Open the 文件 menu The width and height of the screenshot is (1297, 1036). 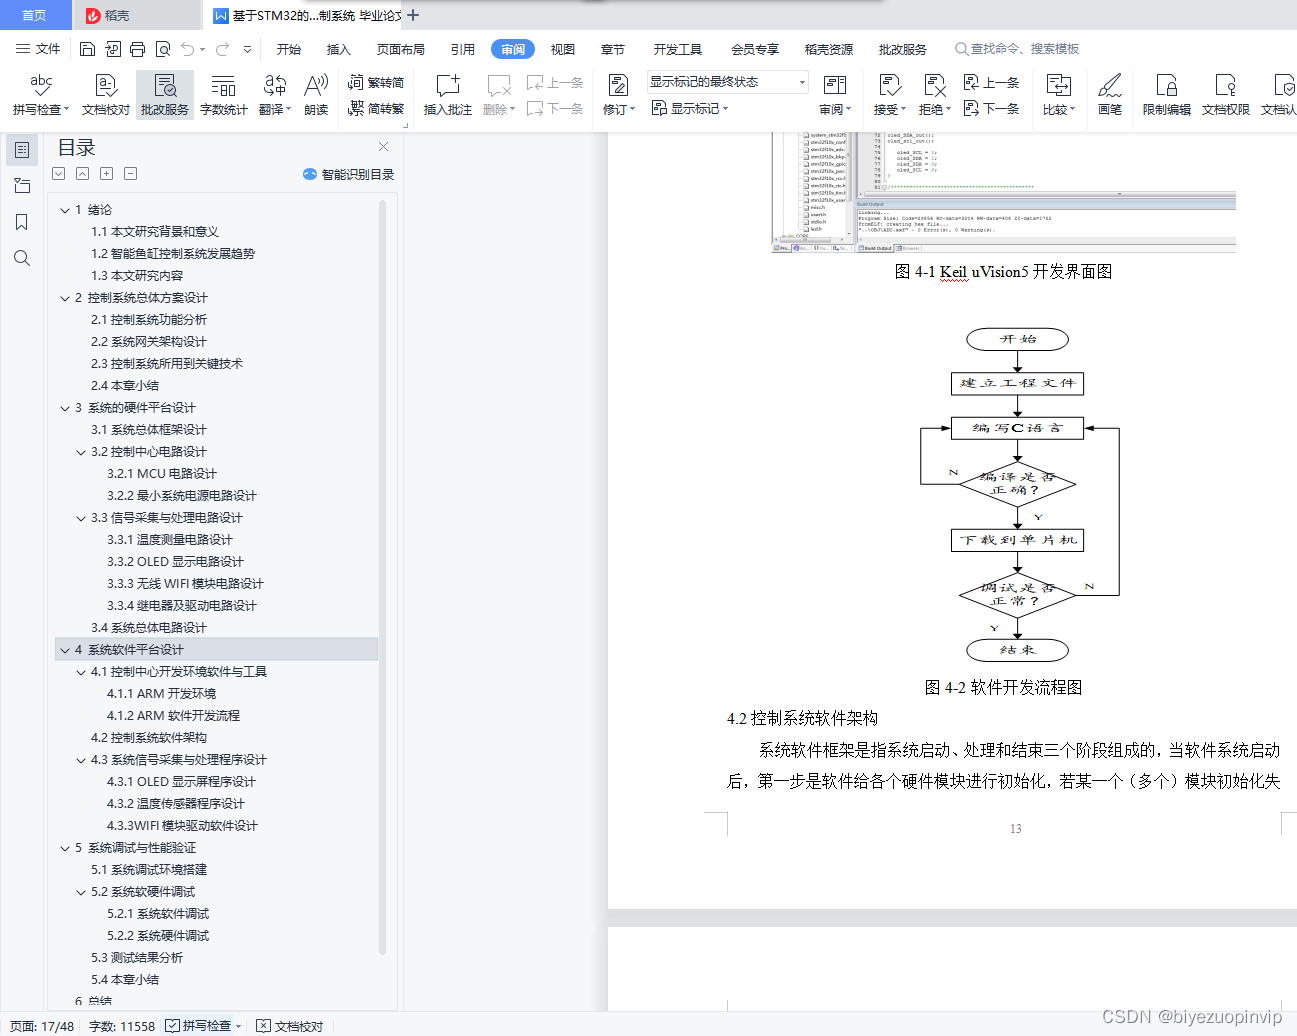click(x=38, y=49)
